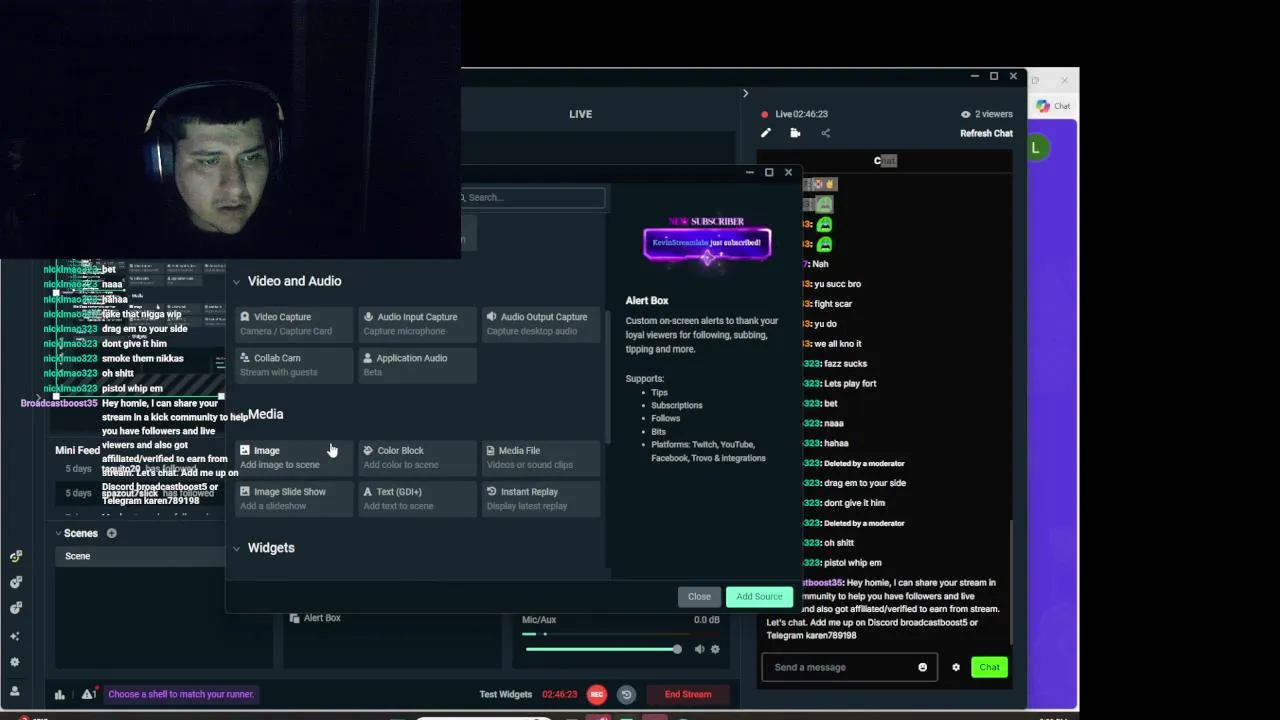
Task: Click the Test Widgets button
Action: (506, 694)
